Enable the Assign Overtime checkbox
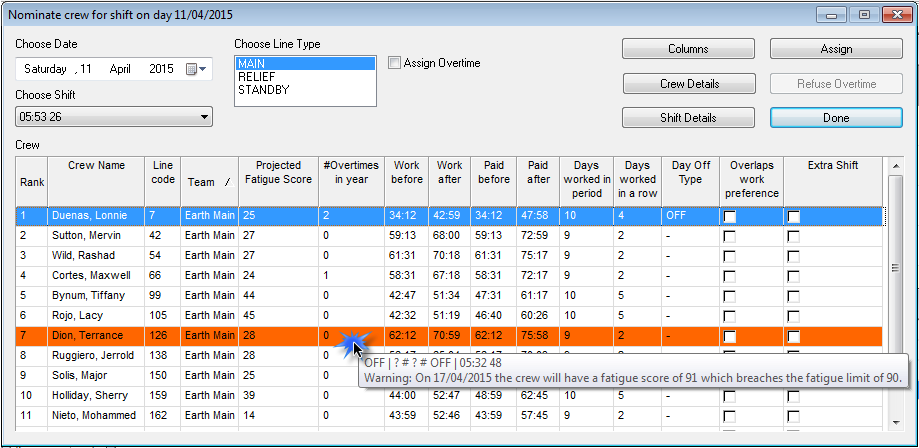This screenshot has height=448, width=919. [394, 63]
